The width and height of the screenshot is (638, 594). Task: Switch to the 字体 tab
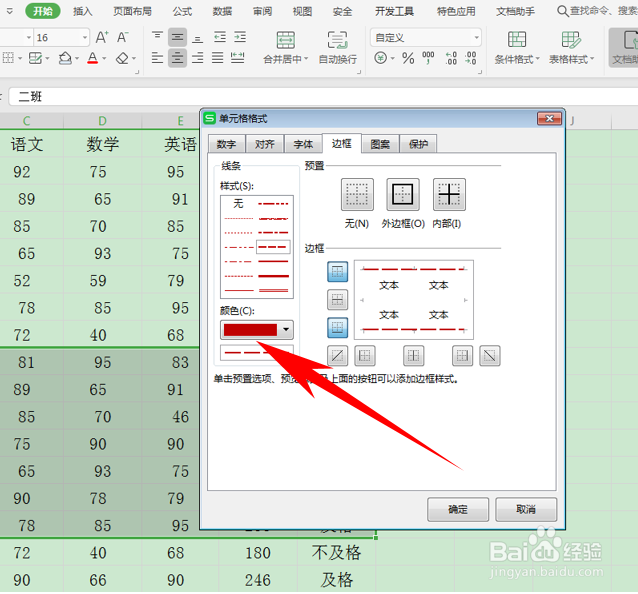click(x=303, y=144)
